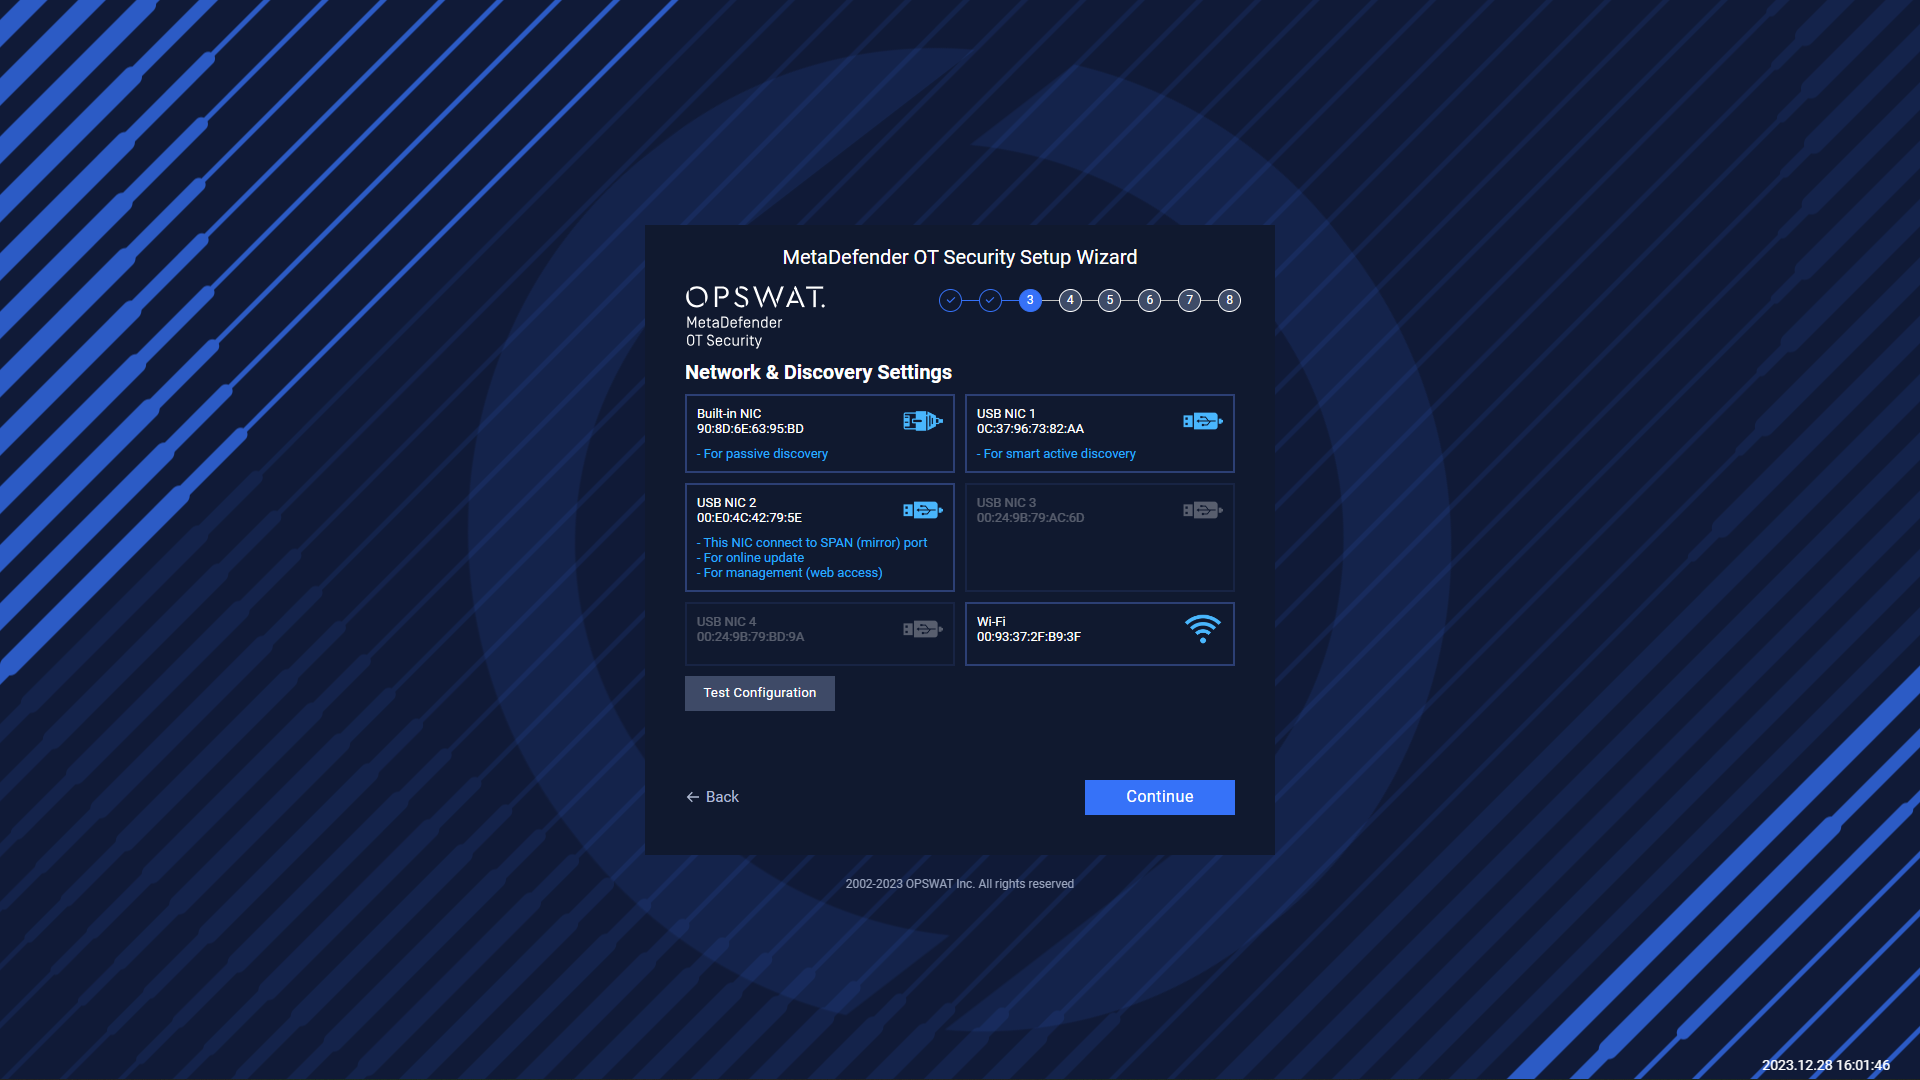The width and height of the screenshot is (1920, 1080).
Task: Click the MetaDefender OT Security Setup Wizard title
Action: pos(960,257)
